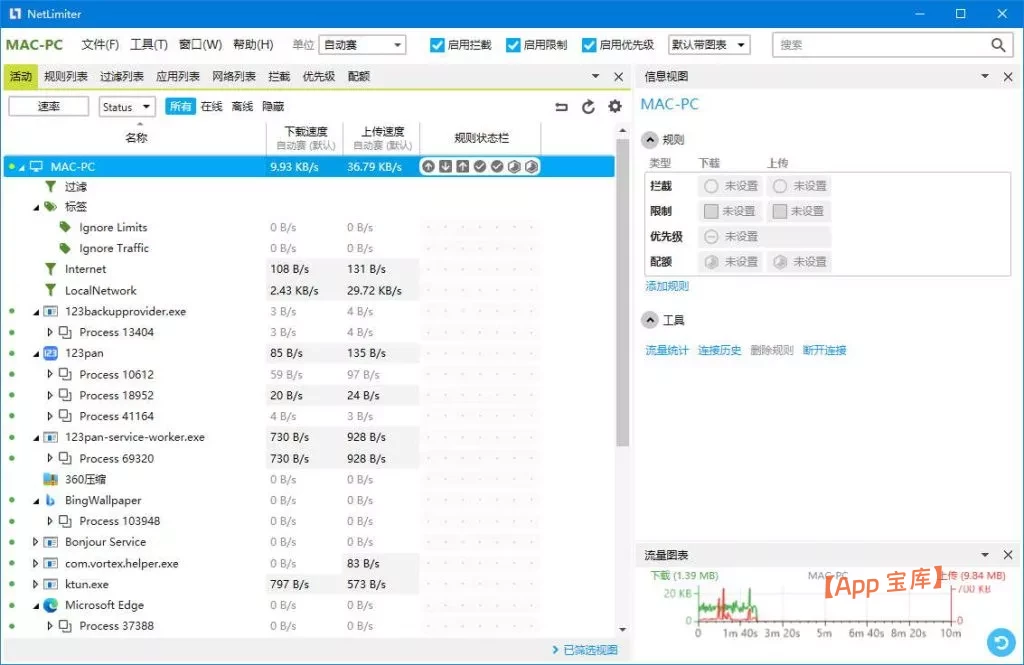Screen dimensions: 1024x665
Task: Click the undo arrow icon in the activity toolbar
Action: [561, 106]
